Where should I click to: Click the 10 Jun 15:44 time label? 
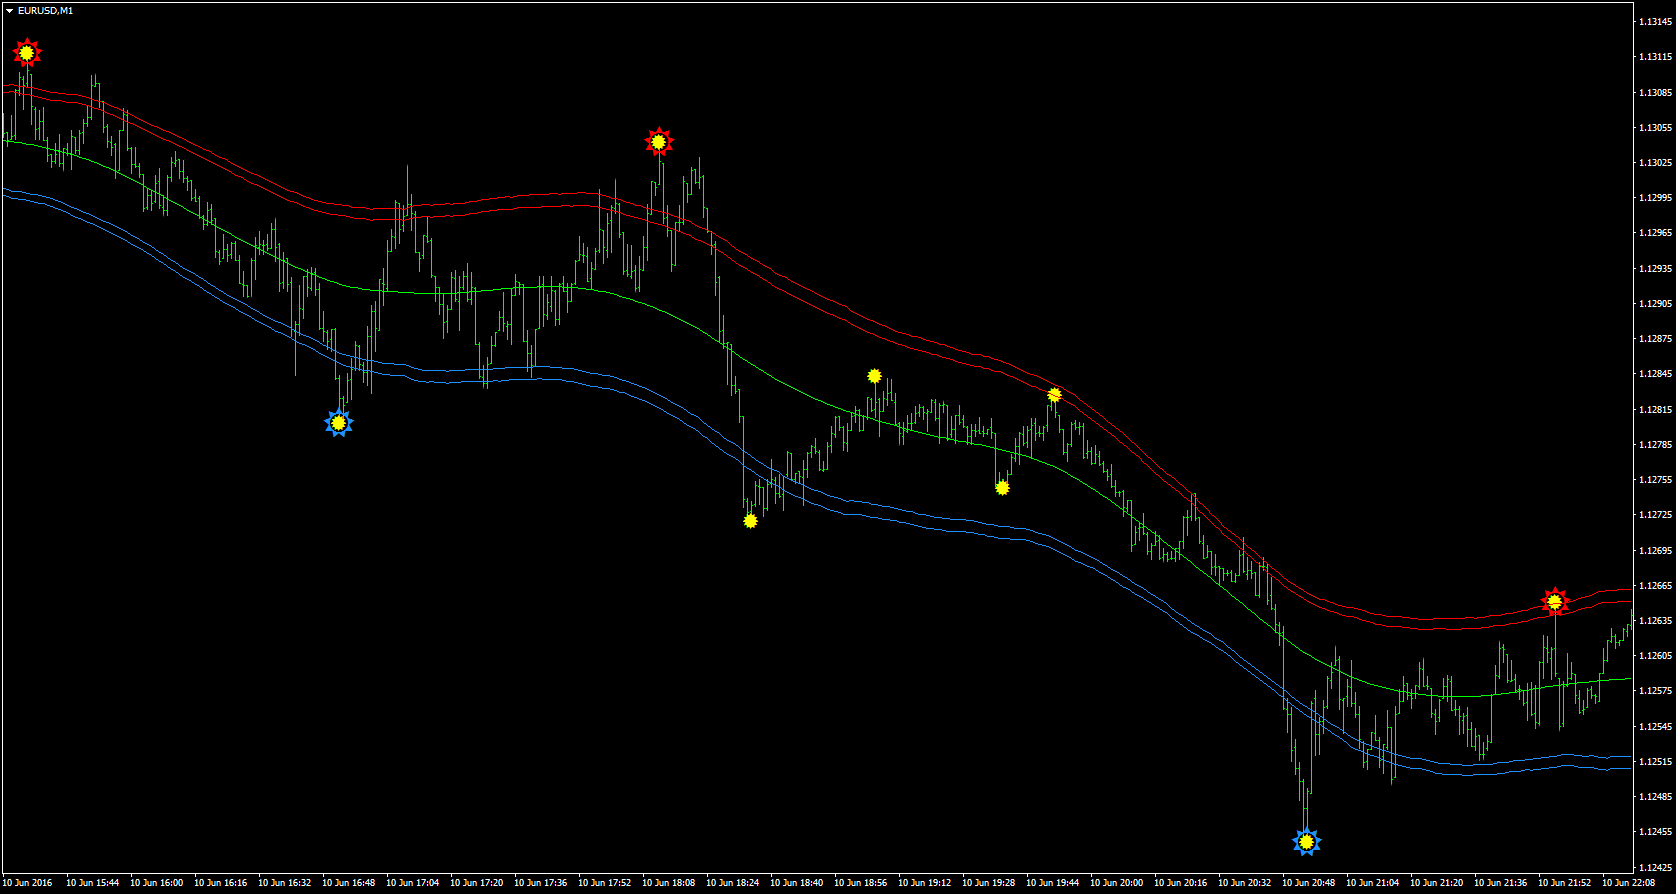(x=93, y=883)
